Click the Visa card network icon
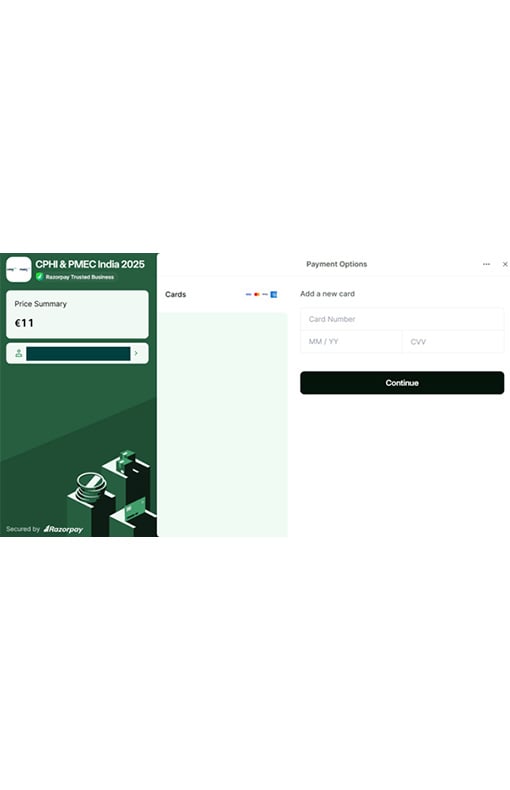The image size is (510, 790). (248, 294)
